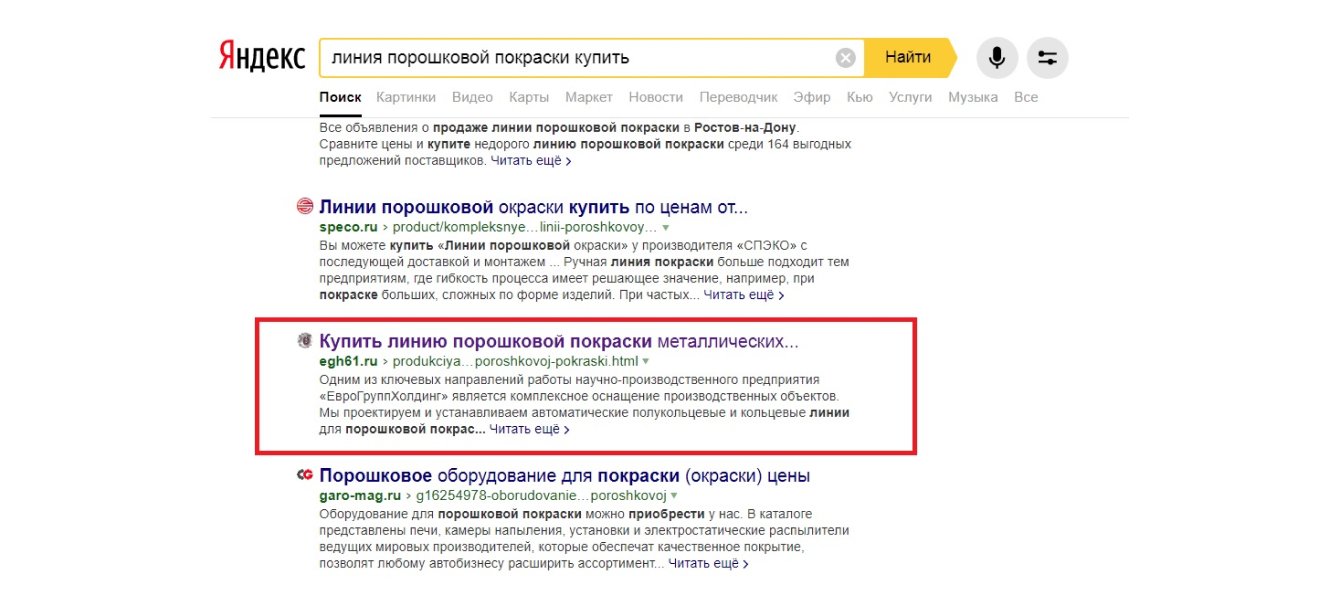Click the Найти search button
1340x614 pixels.
908,58
